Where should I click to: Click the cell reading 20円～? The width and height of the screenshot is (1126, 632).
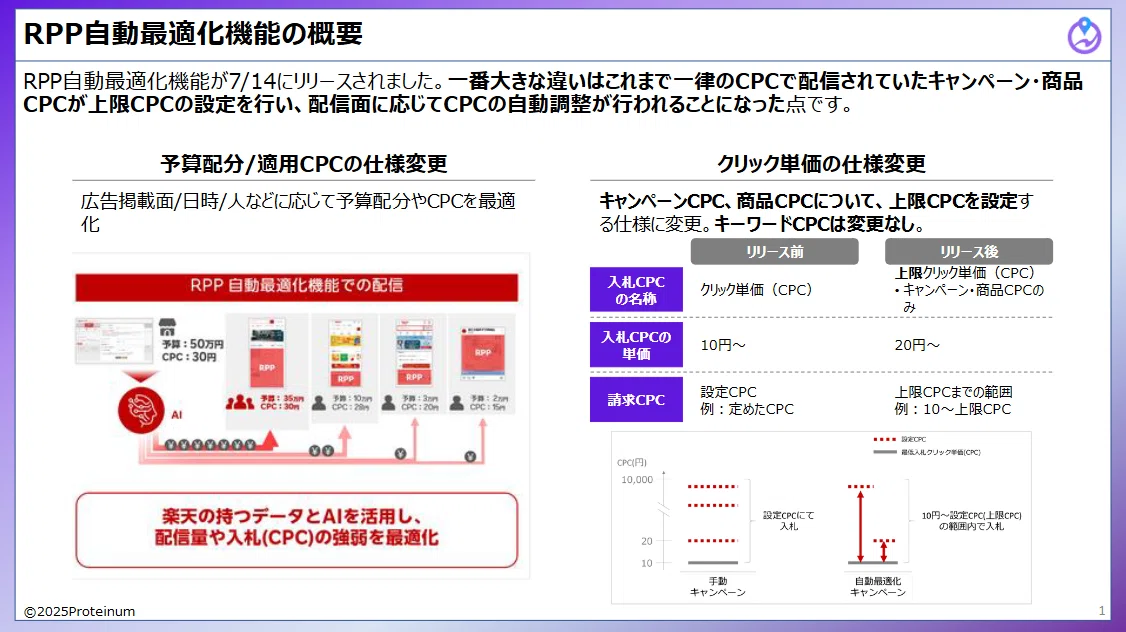(917, 345)
